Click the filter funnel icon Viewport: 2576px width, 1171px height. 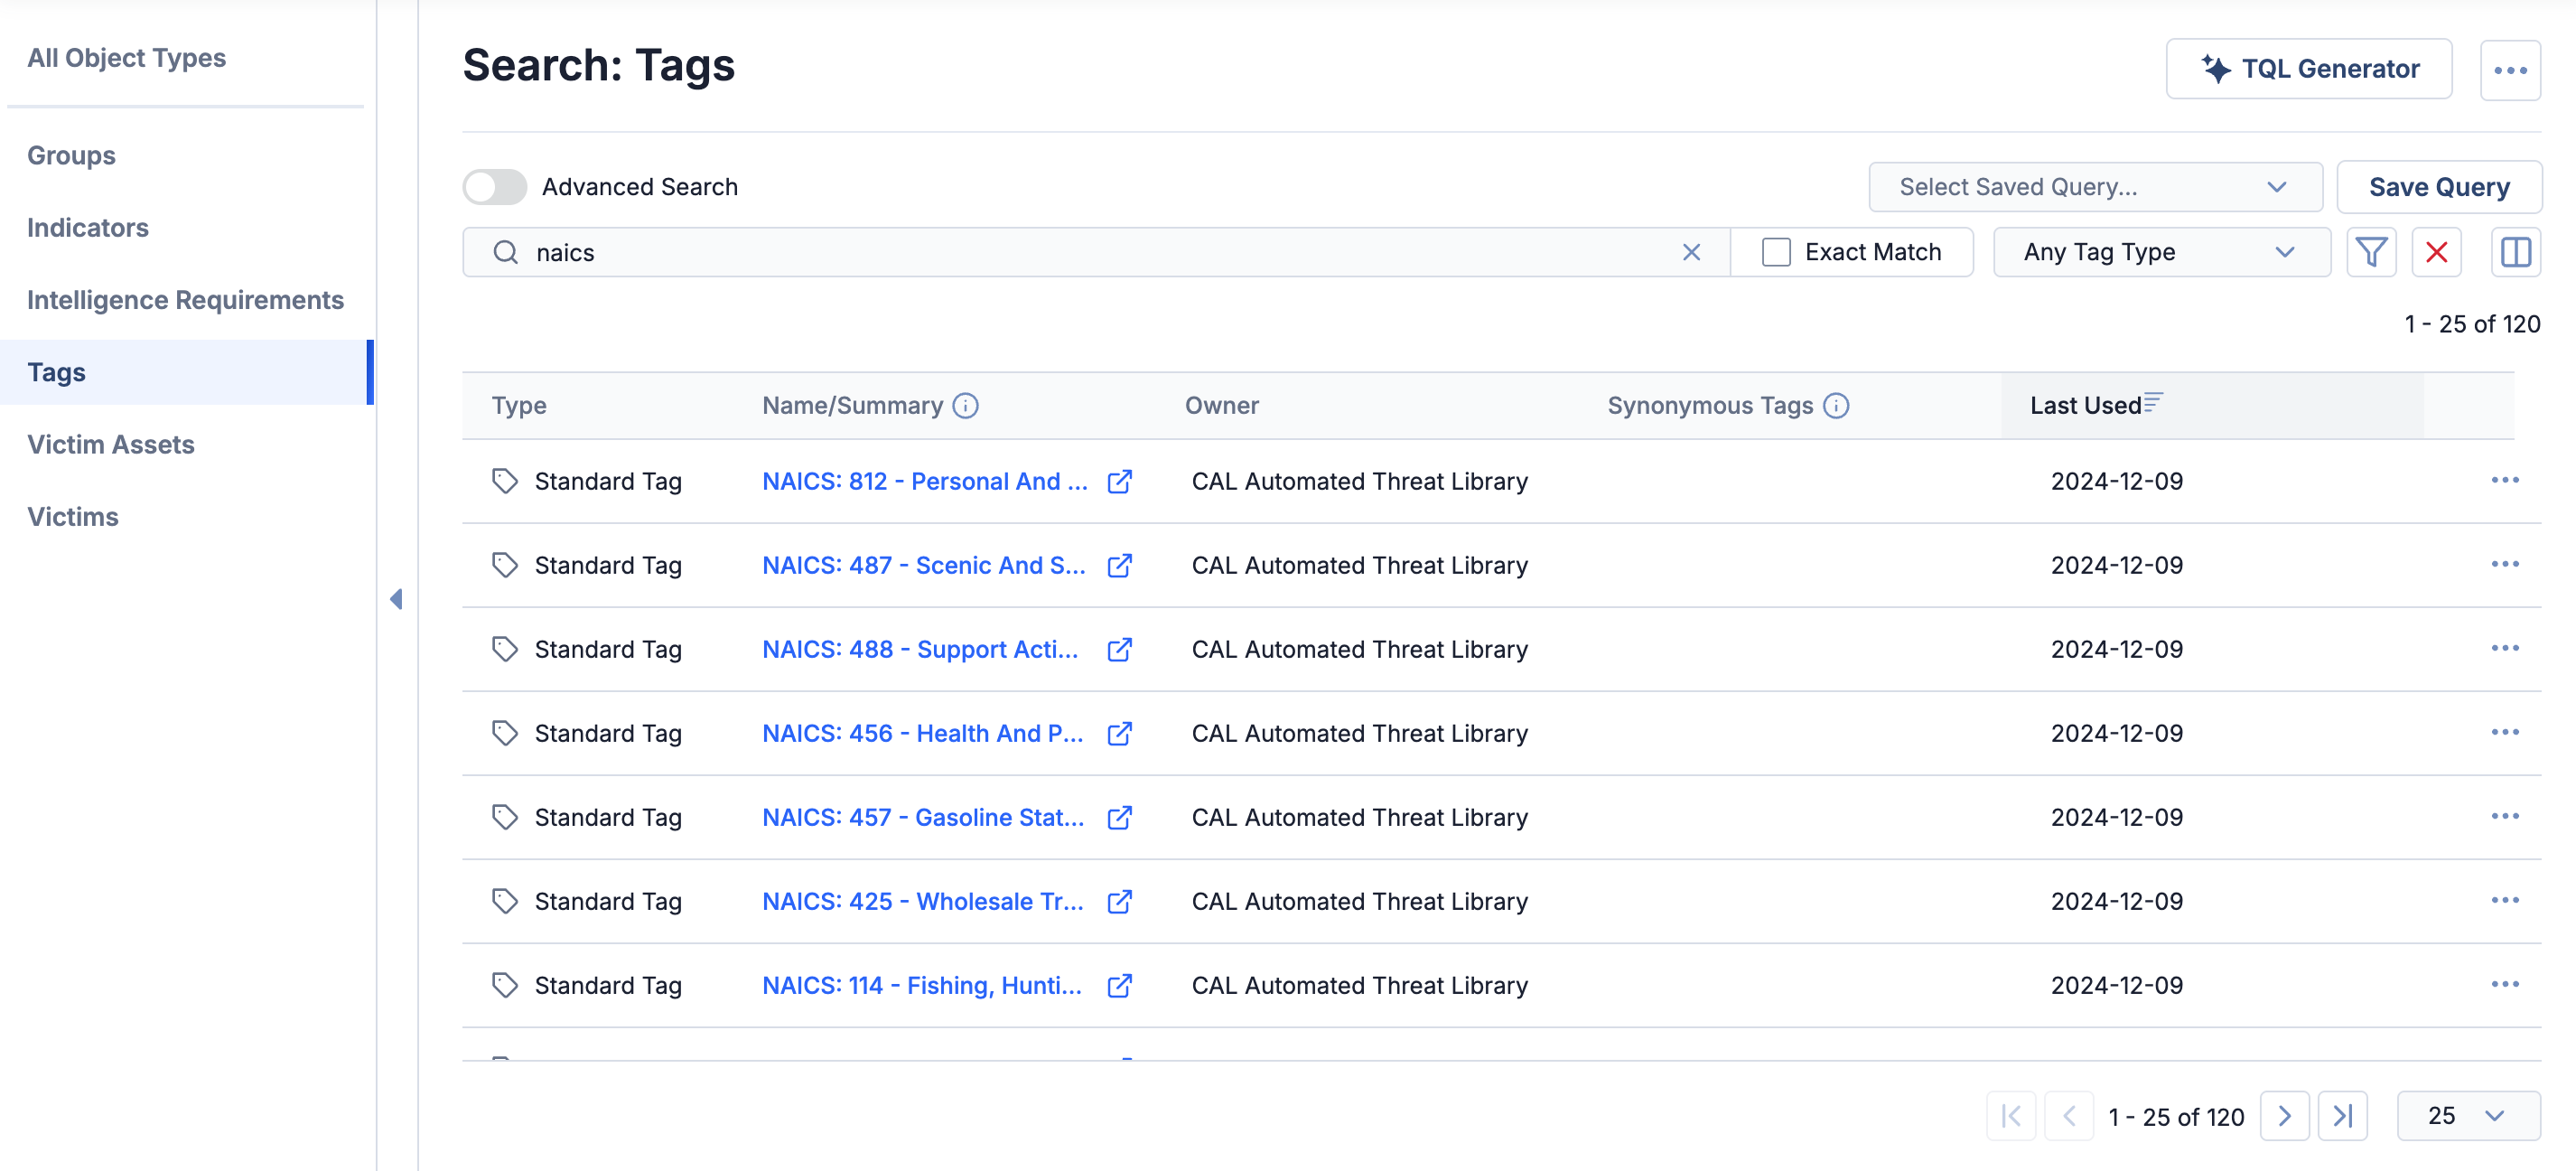[2370, 252]
